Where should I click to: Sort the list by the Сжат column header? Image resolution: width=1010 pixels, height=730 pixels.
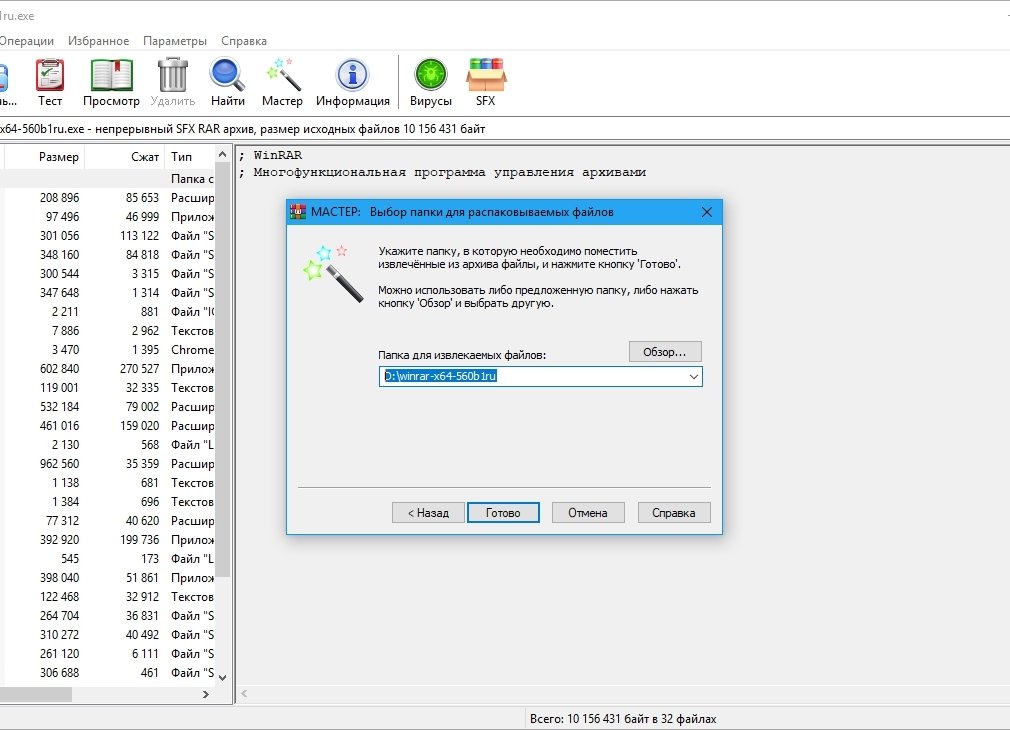(125, 157)
